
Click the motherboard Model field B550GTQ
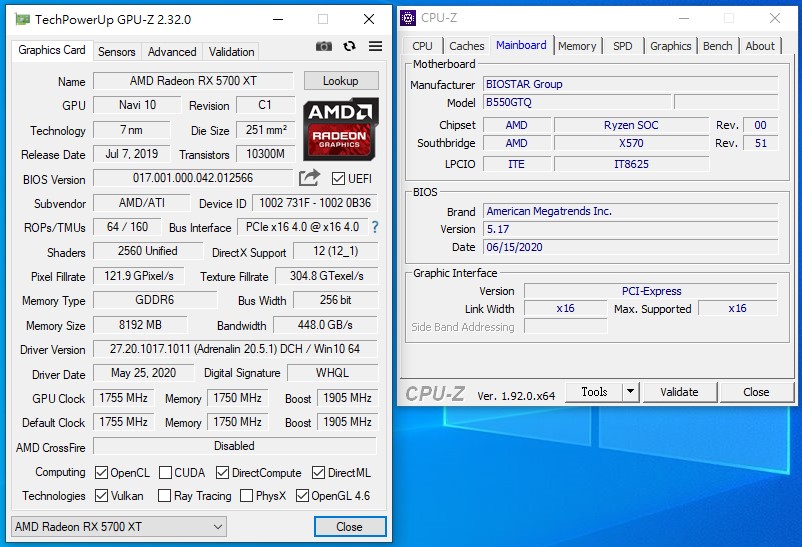[x=576, y=102]
